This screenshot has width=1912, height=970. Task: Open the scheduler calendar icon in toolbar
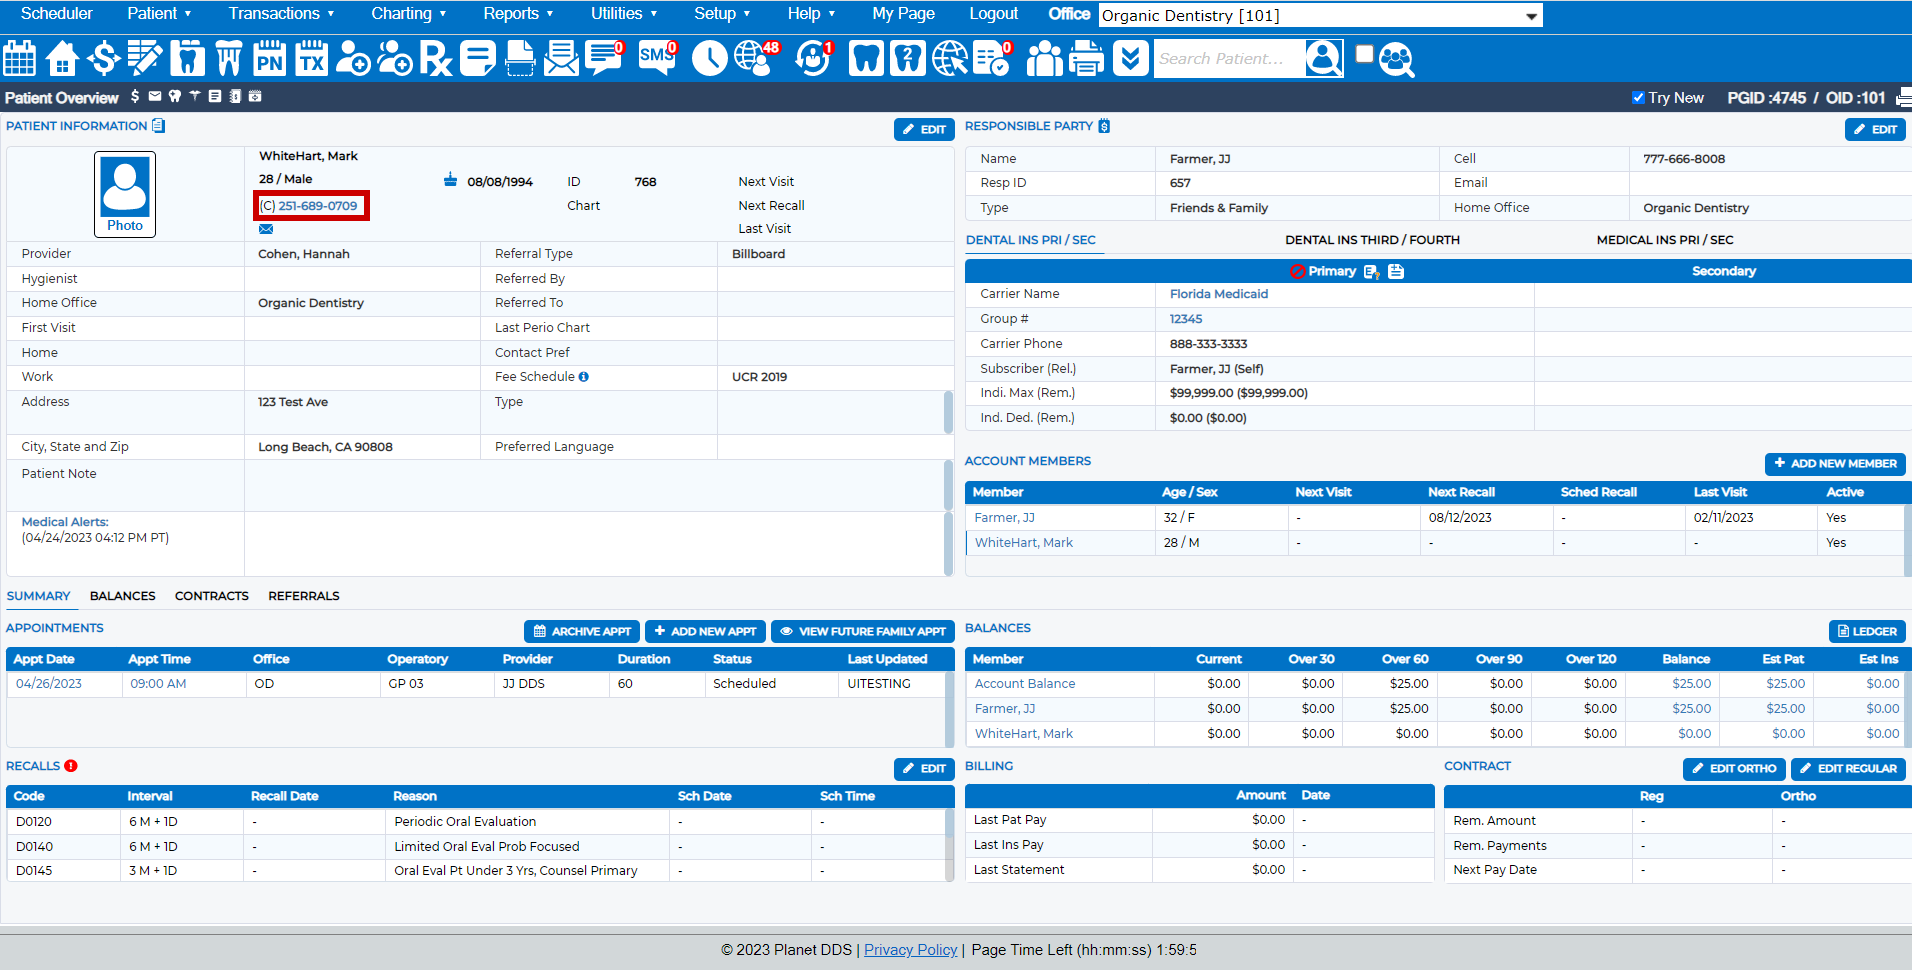coord(20,59)
